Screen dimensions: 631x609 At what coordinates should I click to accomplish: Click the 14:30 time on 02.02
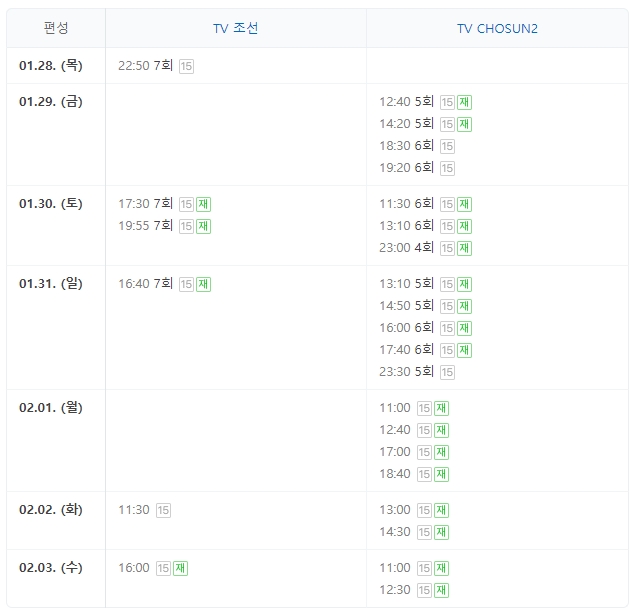coord(395,532)
